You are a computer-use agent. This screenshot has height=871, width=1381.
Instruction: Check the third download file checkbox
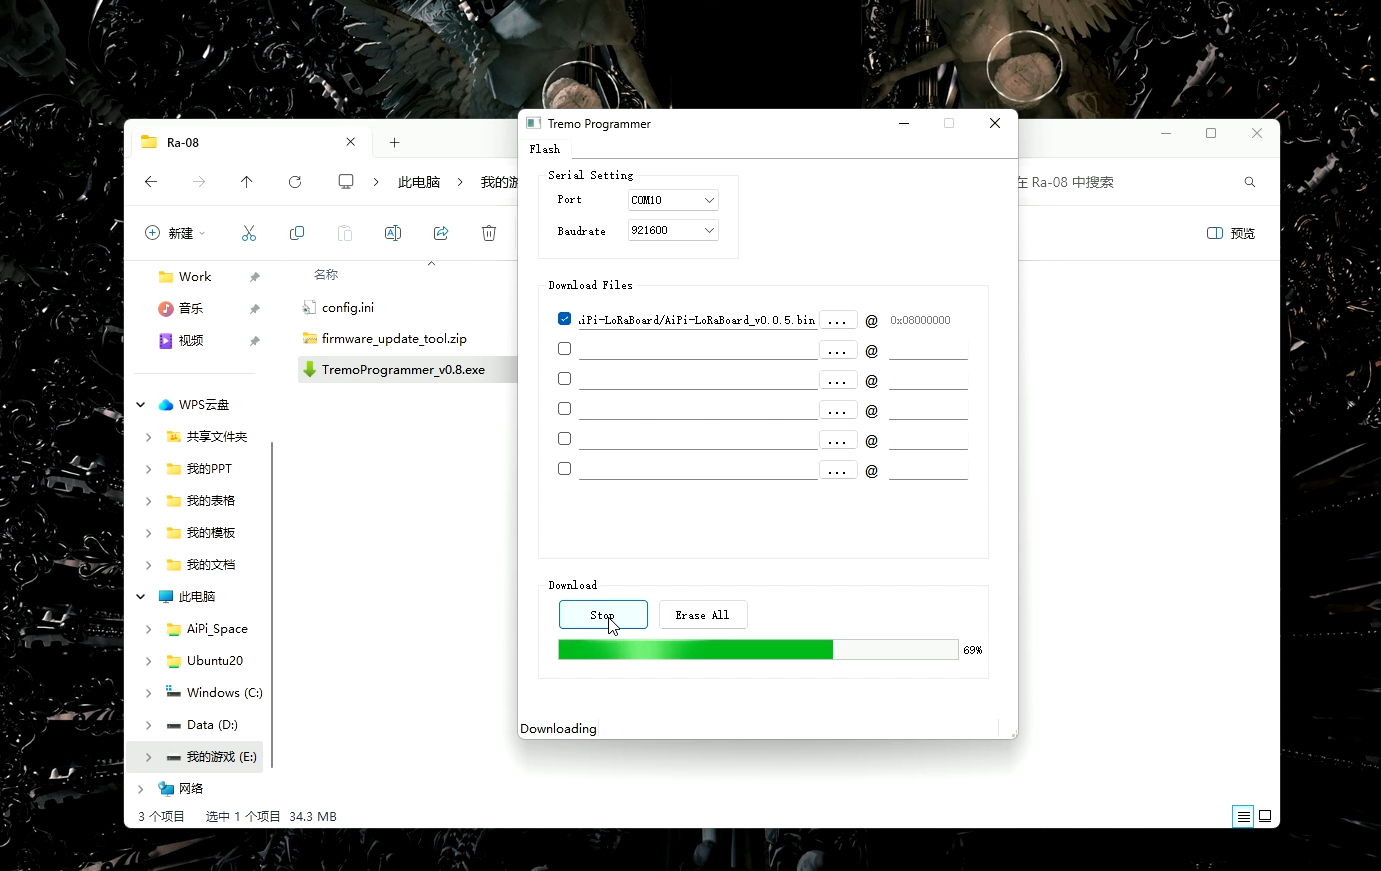click(565, 379)
